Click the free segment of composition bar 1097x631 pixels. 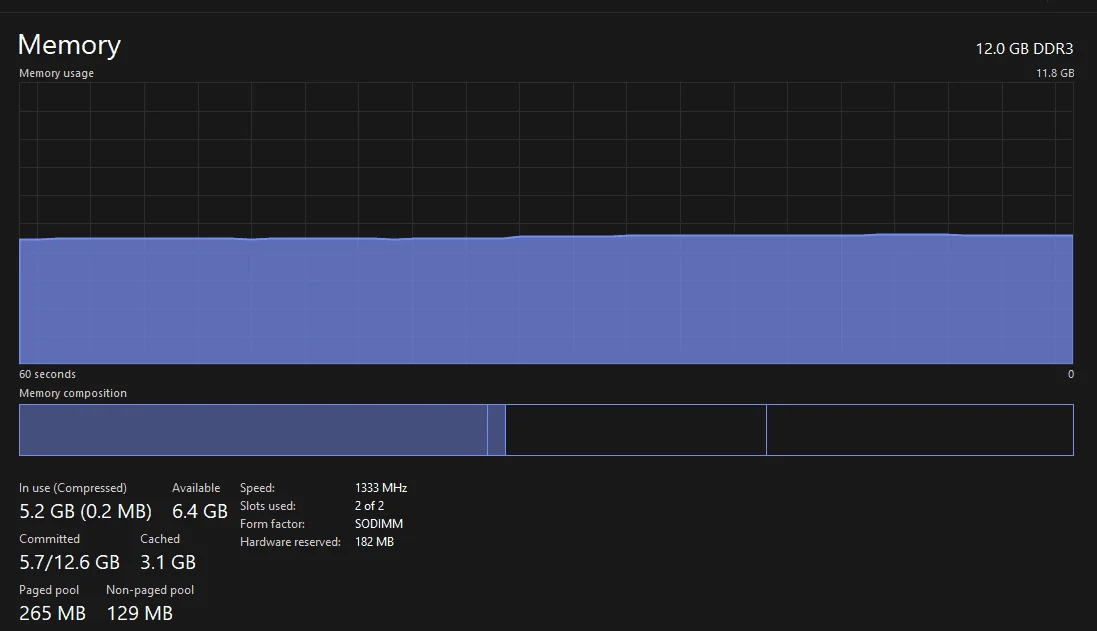[920, 430]
